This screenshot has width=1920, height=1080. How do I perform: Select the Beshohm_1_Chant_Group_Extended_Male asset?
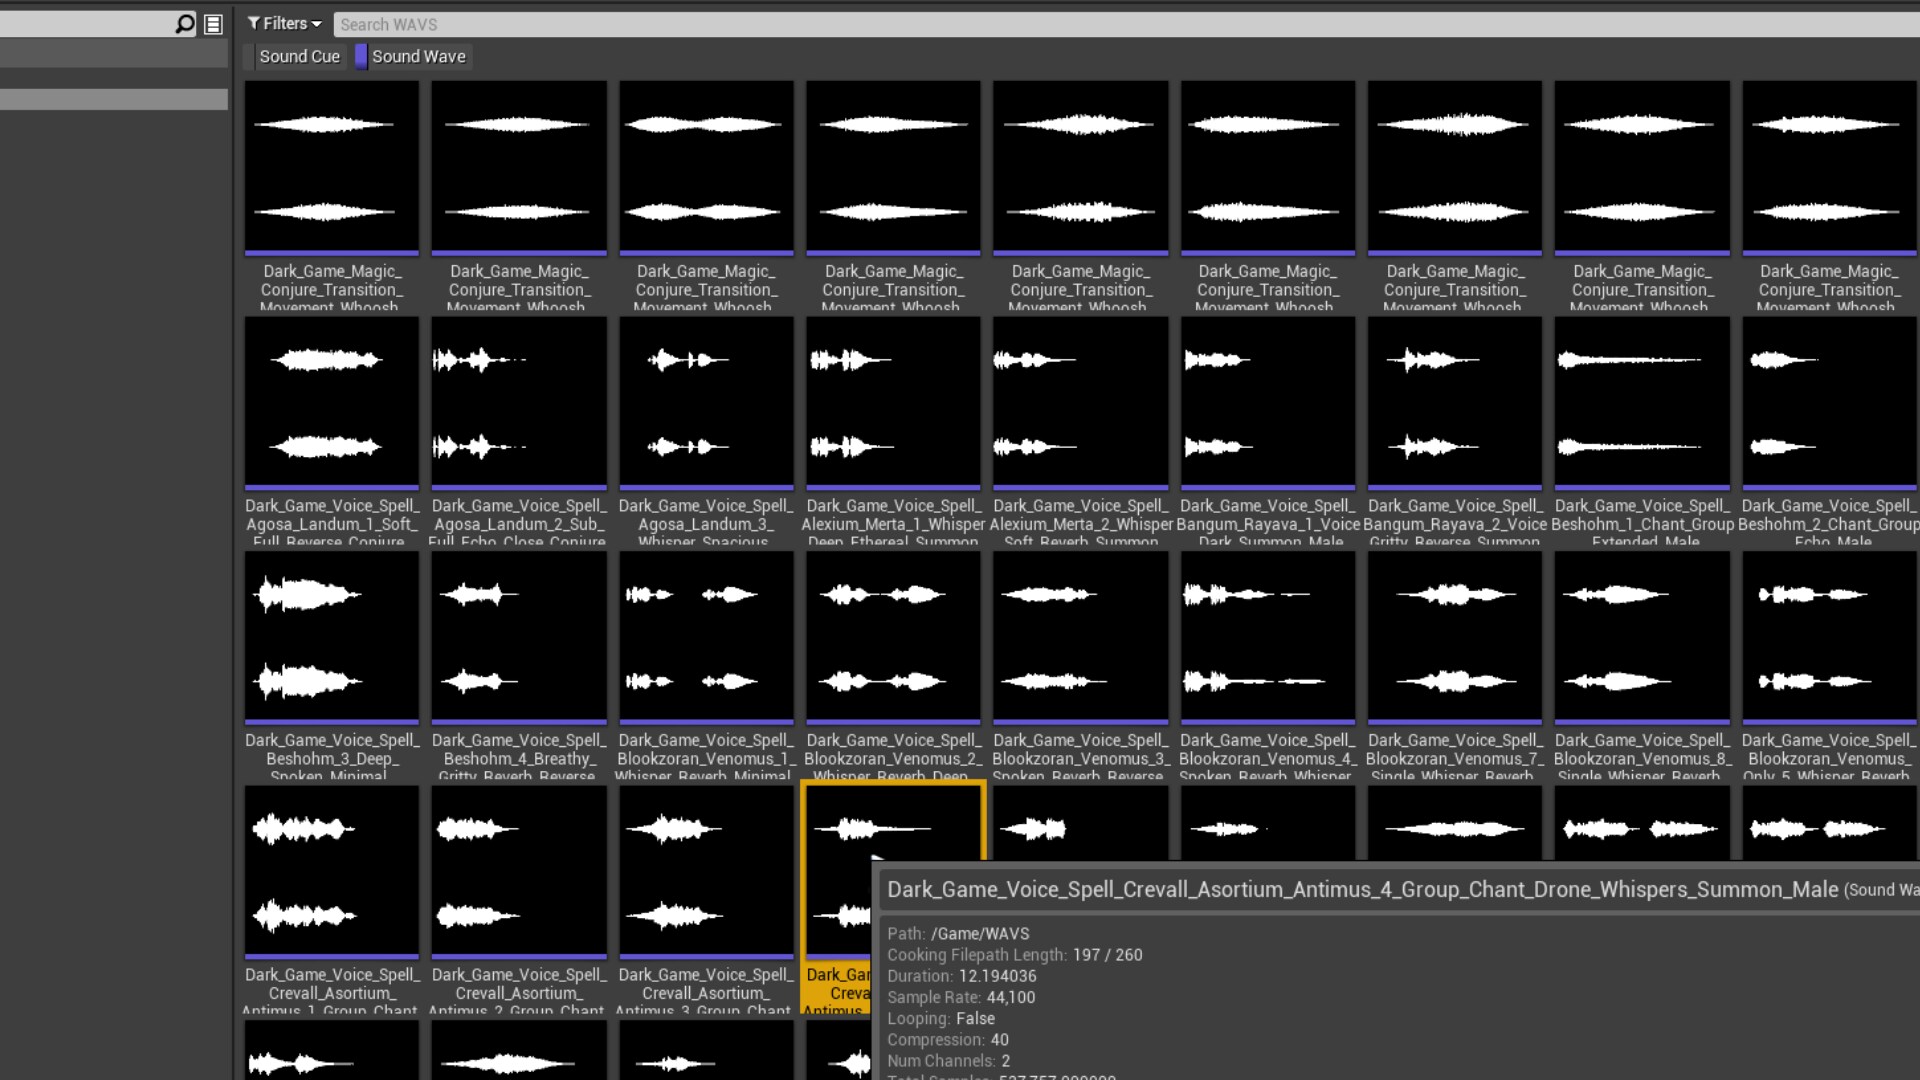[1641, 400]
